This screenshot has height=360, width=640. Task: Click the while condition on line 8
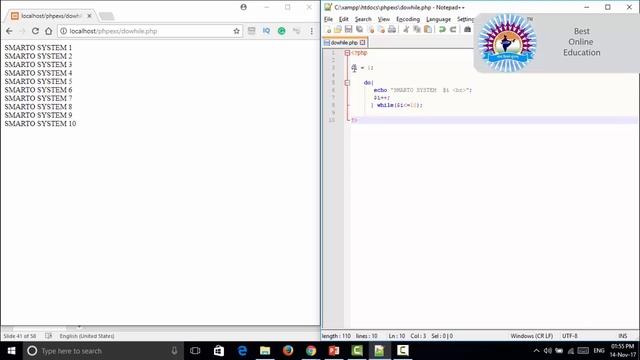[399, 105]
